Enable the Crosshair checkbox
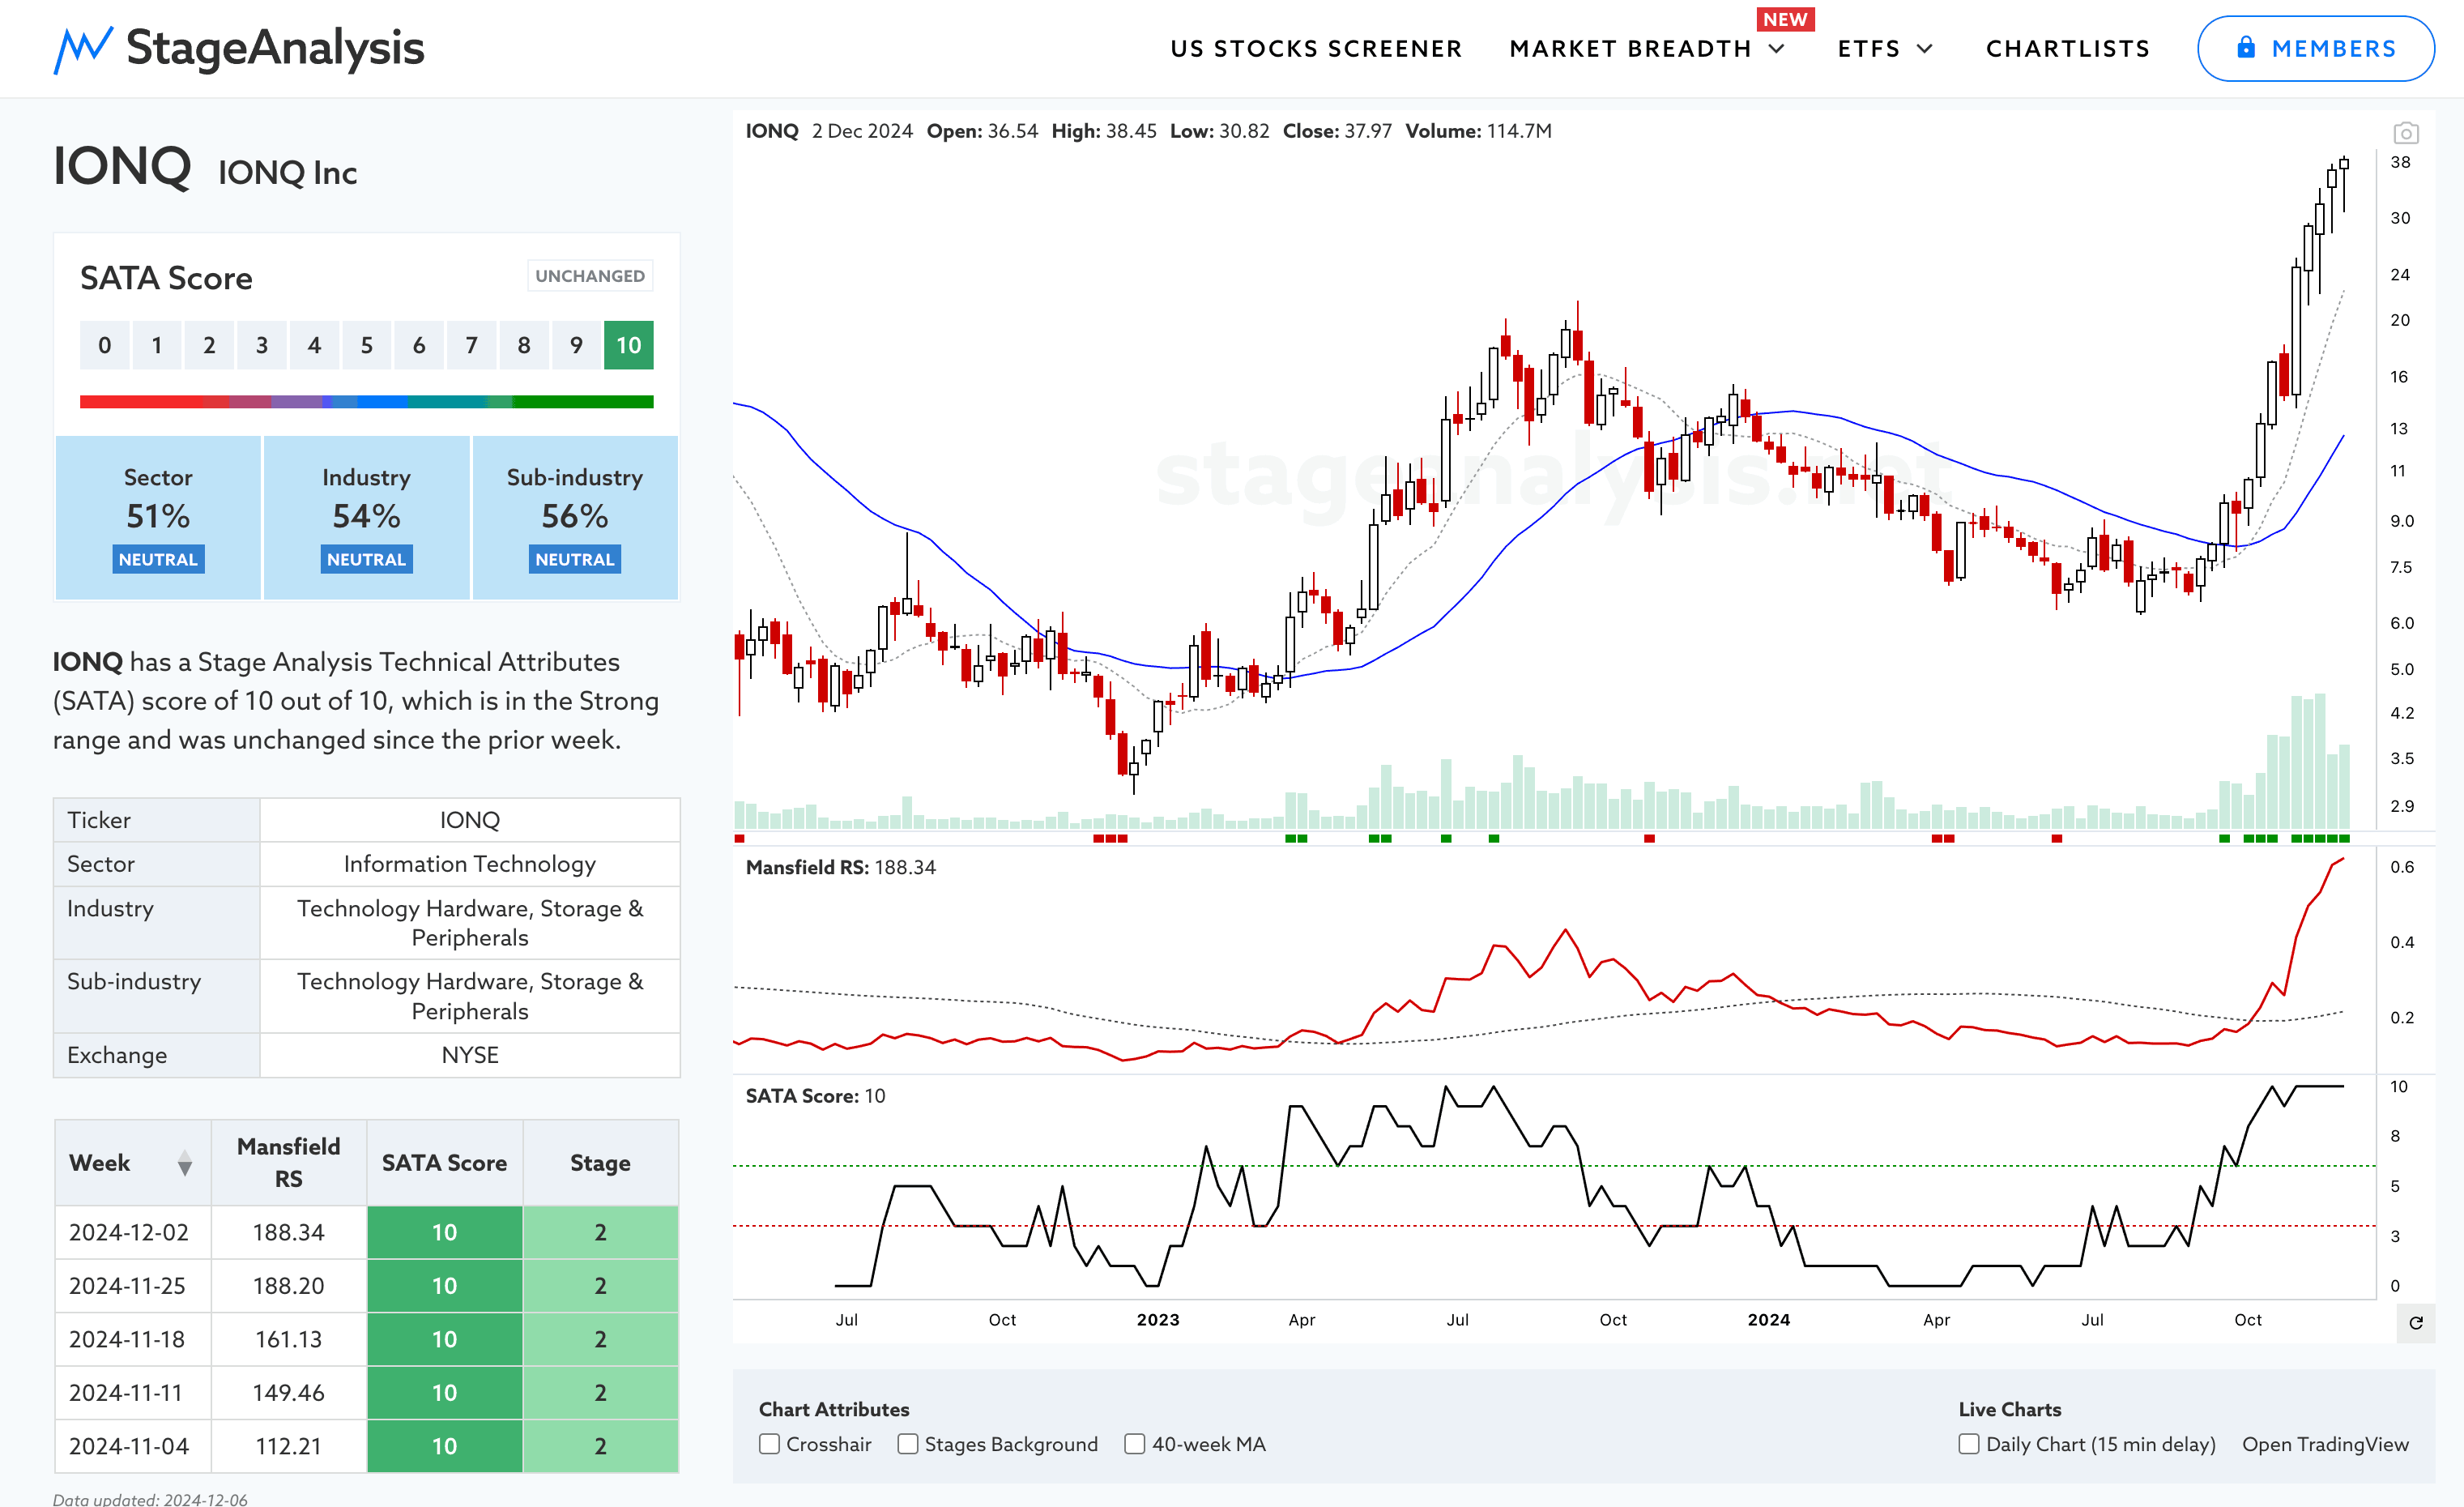 pyautogui.click(x=769, y=1443)
